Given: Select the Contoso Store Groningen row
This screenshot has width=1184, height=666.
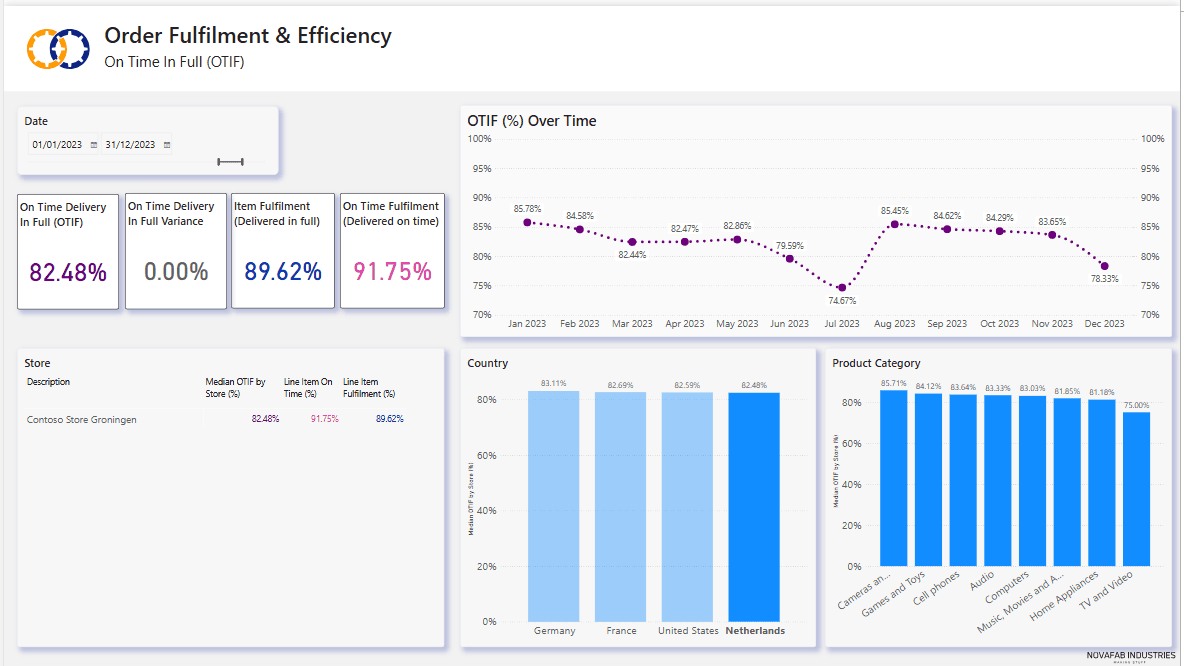Looking at the screenshot, I should pos(82,420).
